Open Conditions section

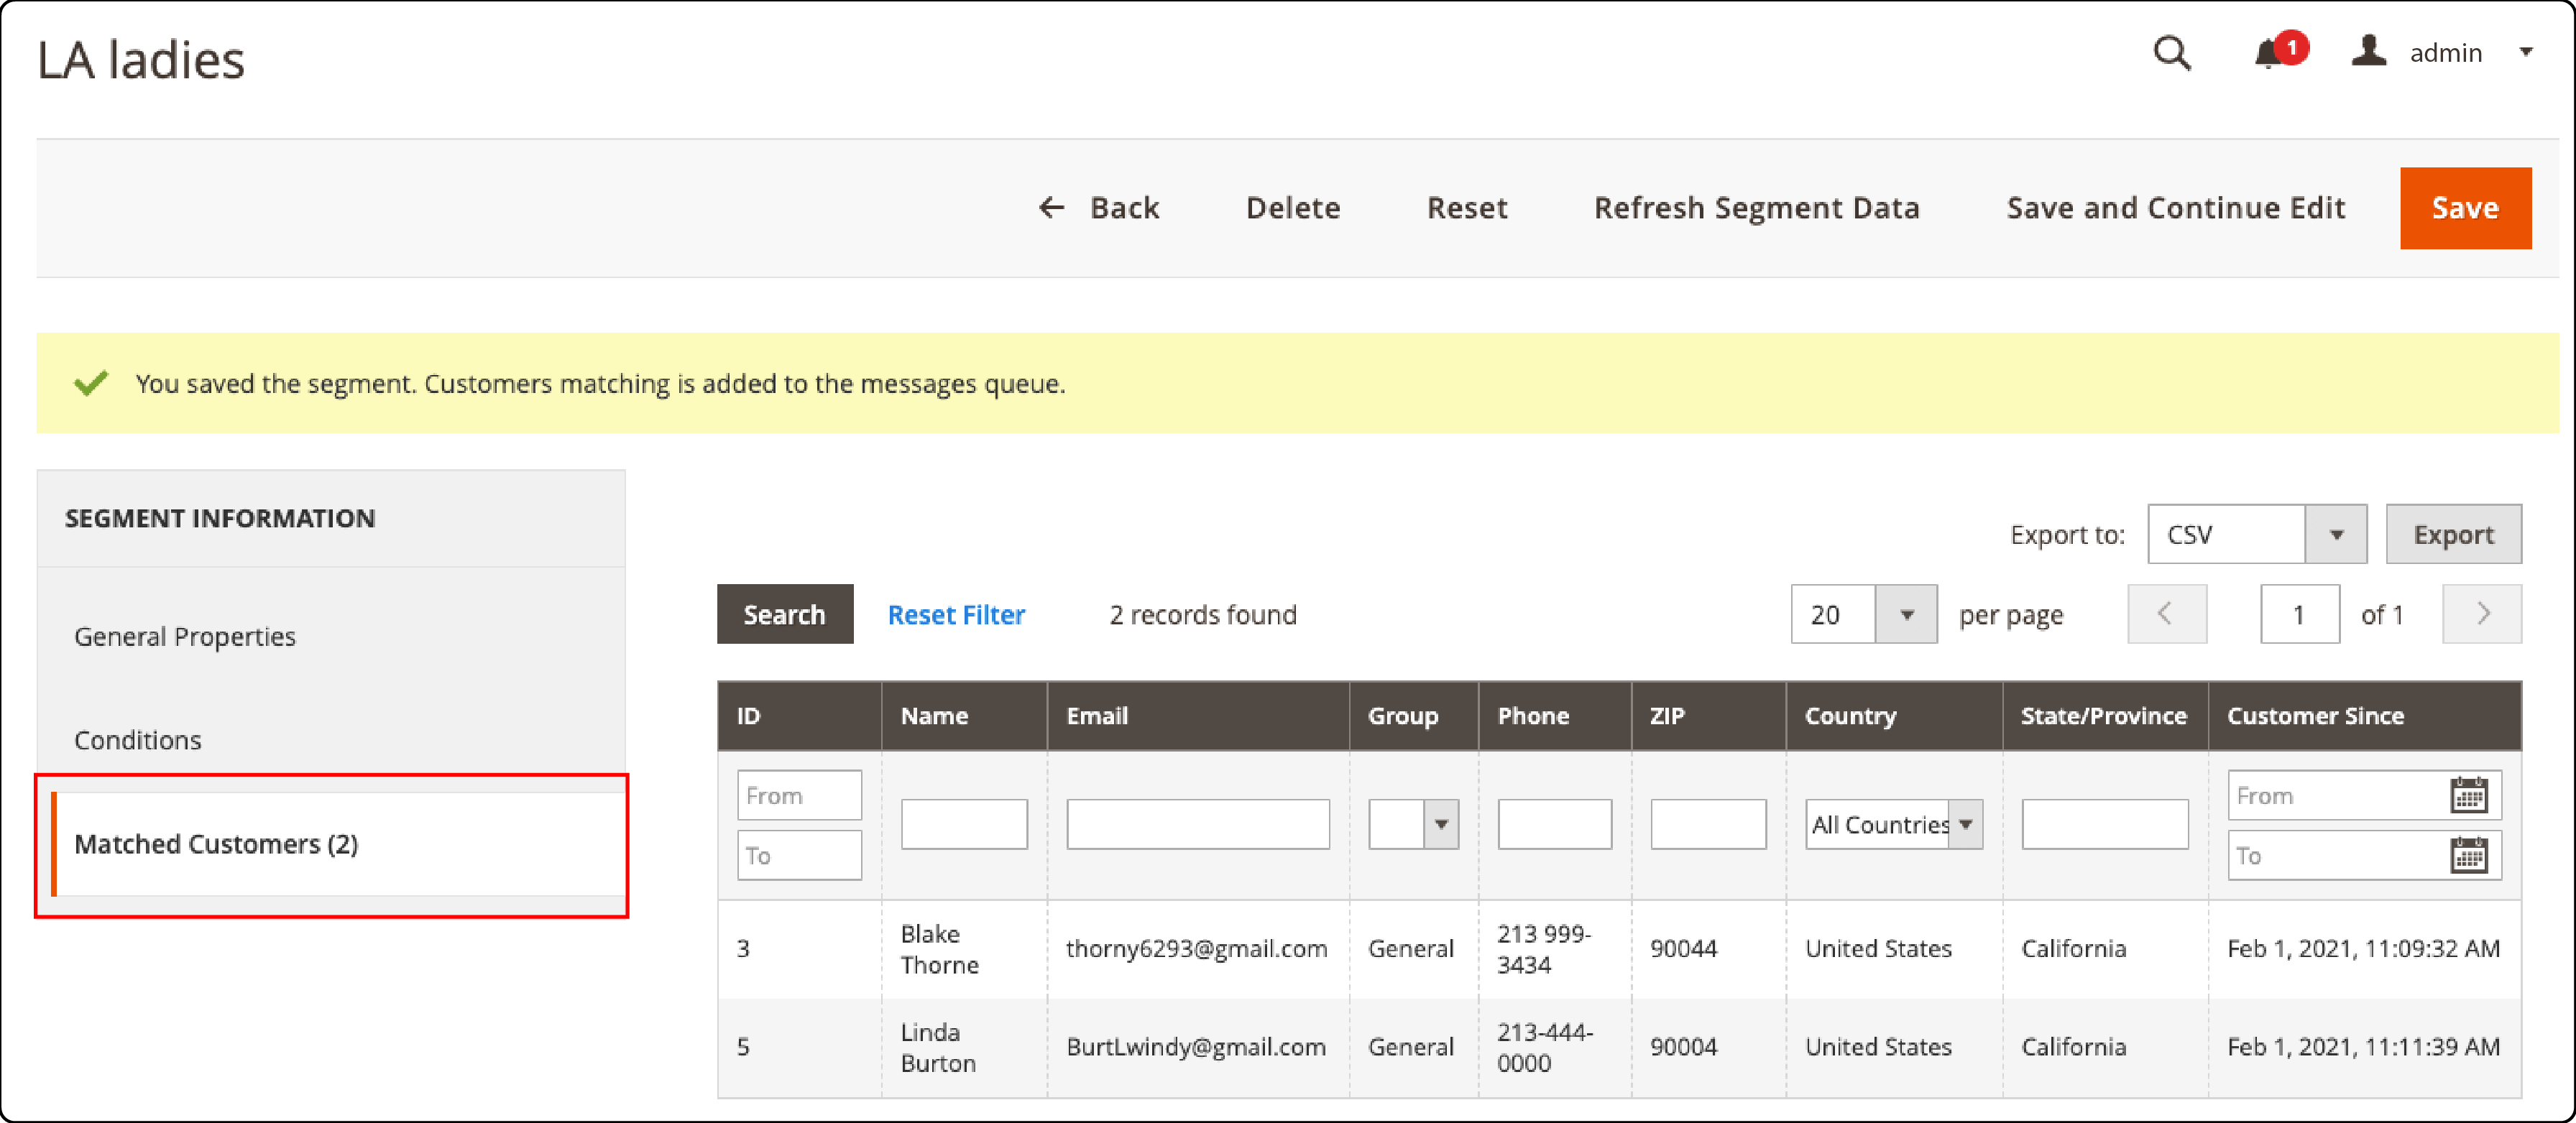[138, 740]
